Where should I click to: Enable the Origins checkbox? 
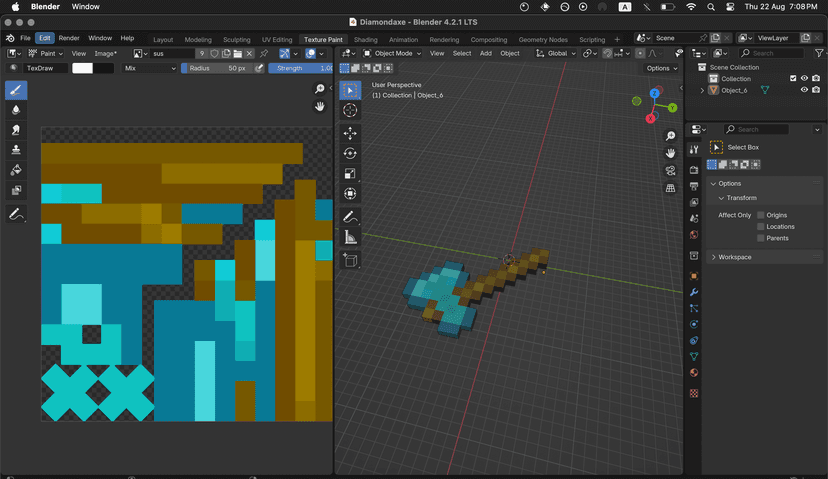761,215
